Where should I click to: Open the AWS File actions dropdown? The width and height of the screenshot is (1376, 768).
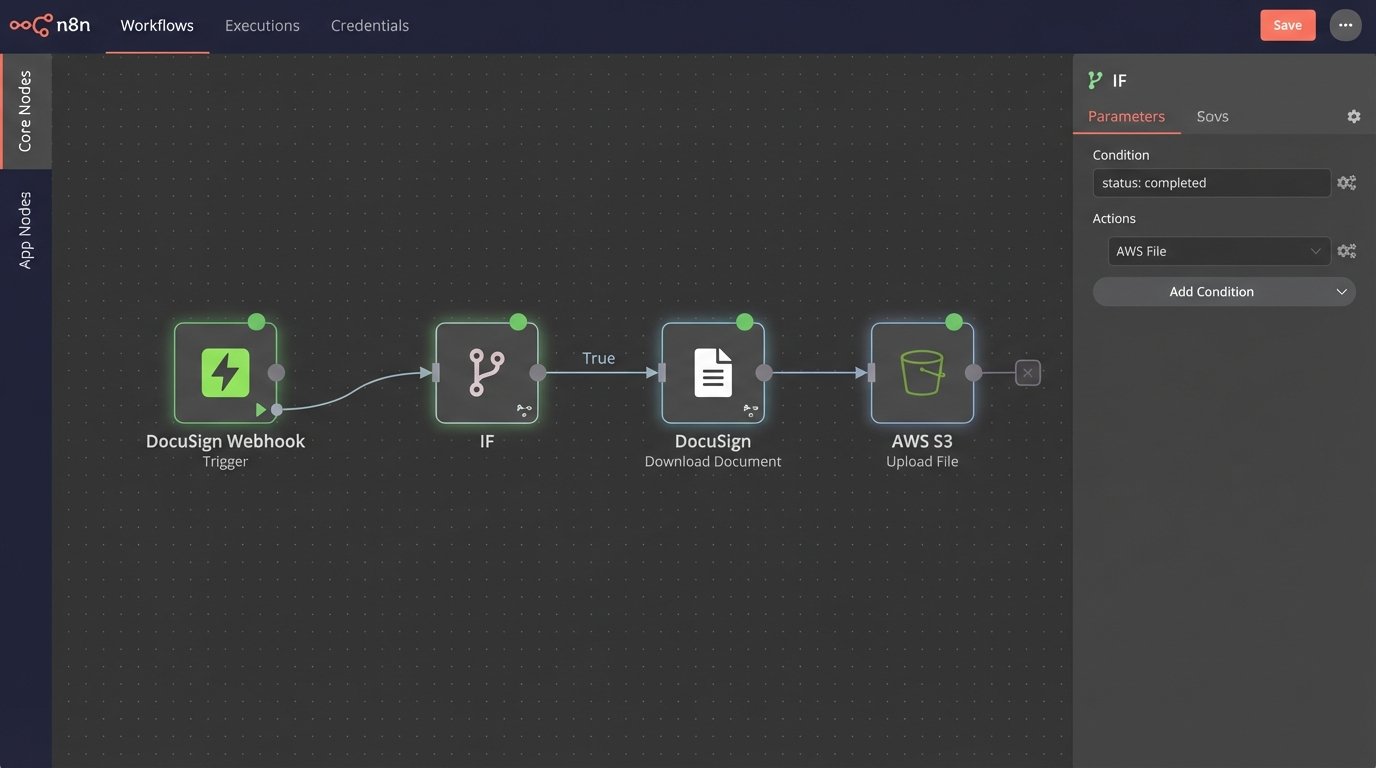pos(1218,250)
